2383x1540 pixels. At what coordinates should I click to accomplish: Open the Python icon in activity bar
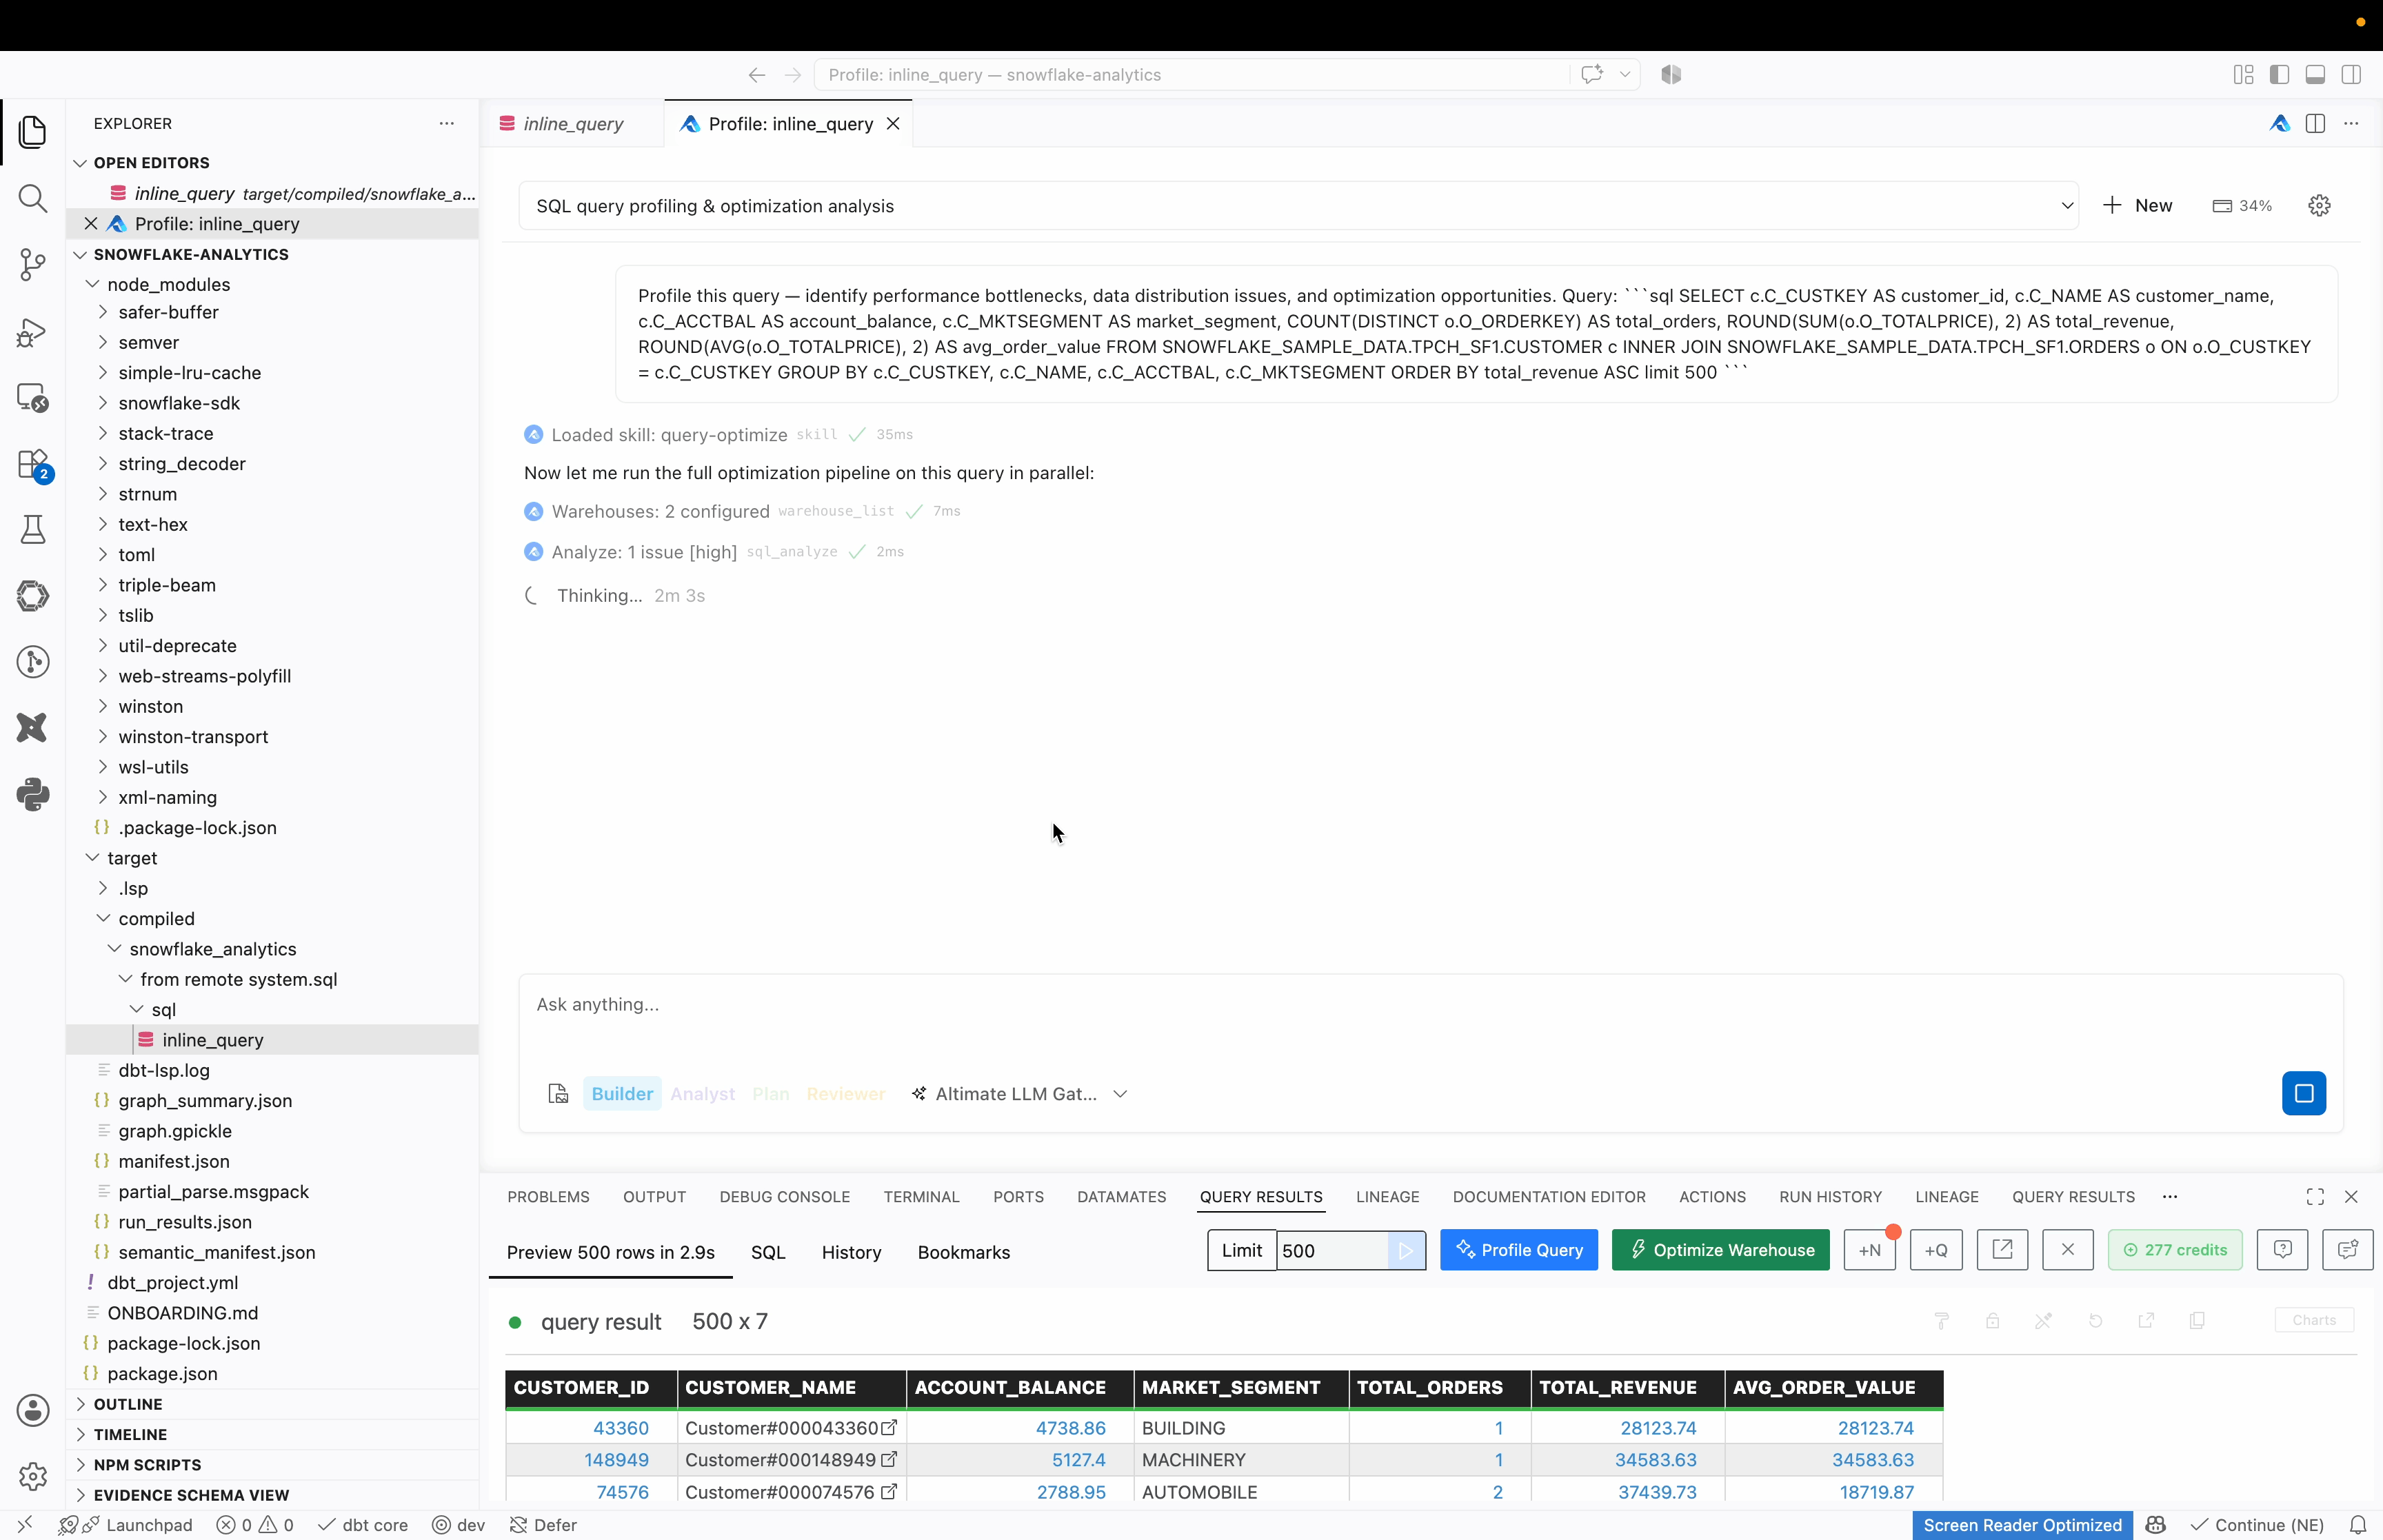coord(33,794)
